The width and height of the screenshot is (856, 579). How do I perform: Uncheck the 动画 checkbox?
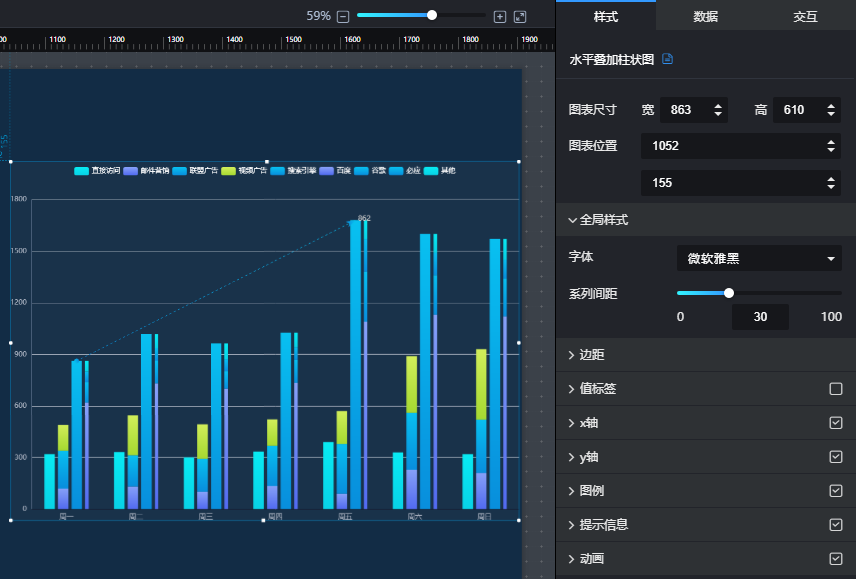tap(835, 558)
